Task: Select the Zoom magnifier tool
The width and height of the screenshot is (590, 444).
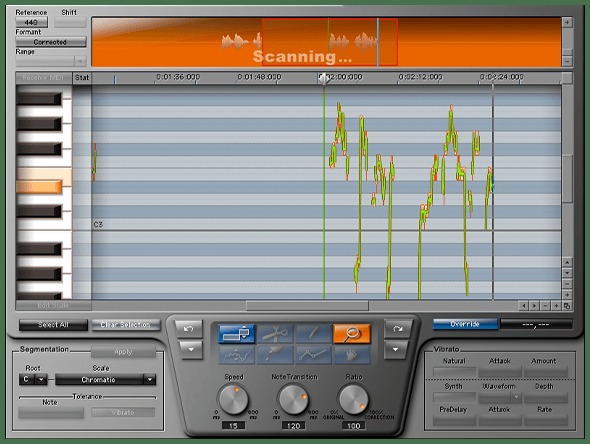Action: click(x=352, y=334)
